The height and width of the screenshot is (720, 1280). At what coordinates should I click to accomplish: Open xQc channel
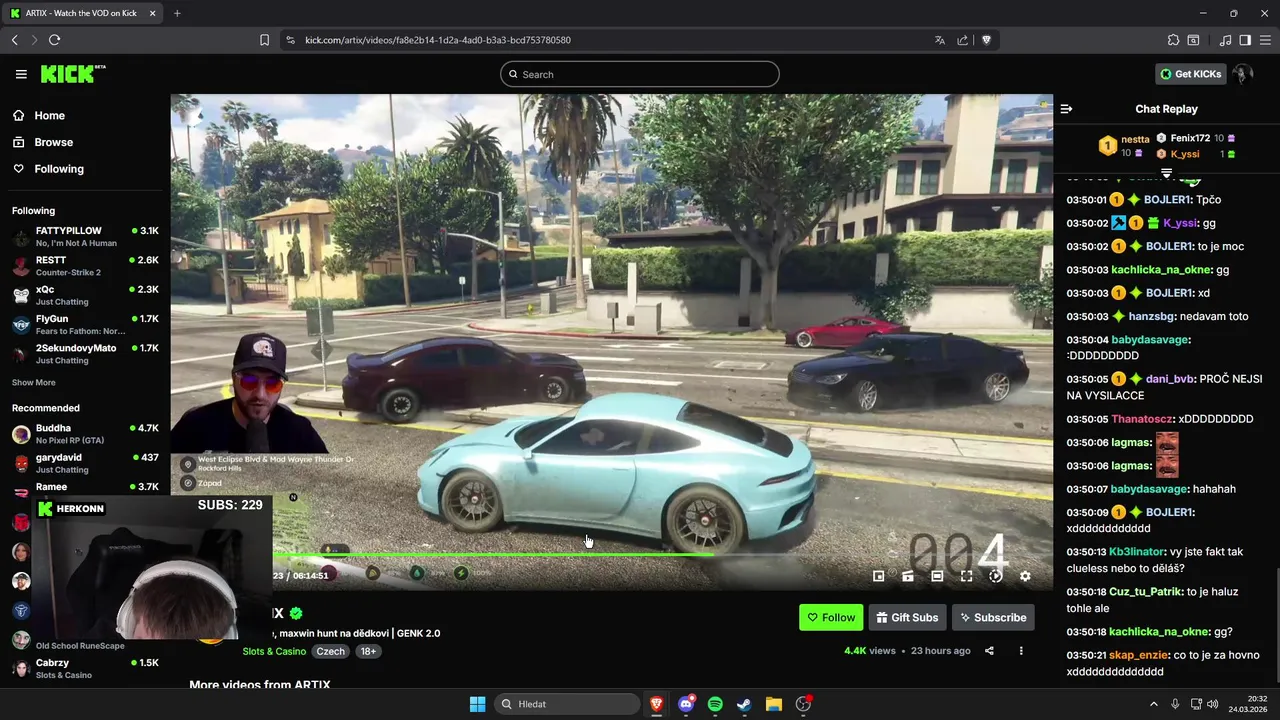[85, 295]
